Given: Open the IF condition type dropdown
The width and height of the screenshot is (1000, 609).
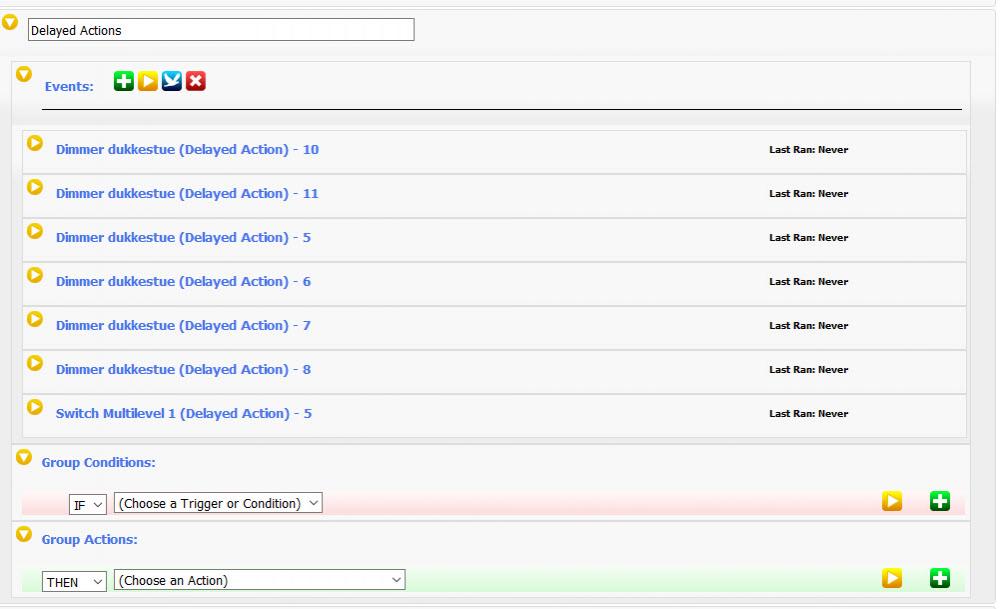Looking at the screenshot, I should [x=88, y=504].
